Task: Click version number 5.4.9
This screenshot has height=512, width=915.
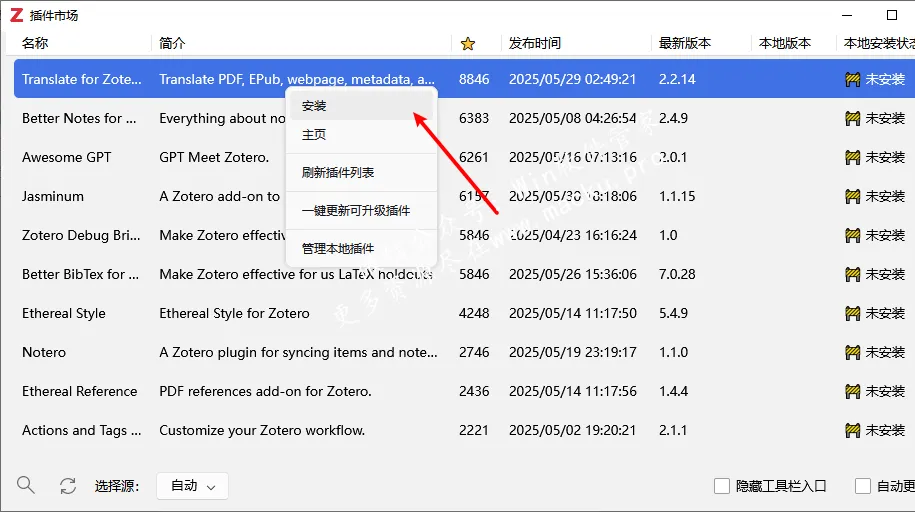Action: 673,314
